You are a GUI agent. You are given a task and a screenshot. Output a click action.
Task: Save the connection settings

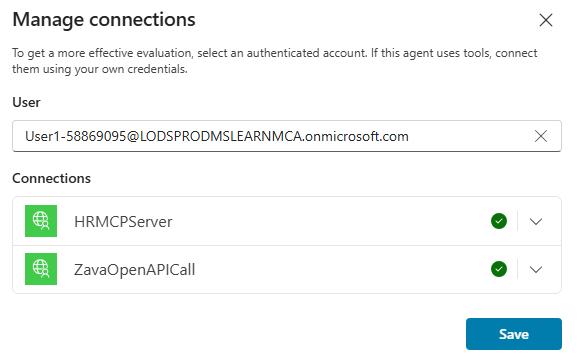click(514, 334)
